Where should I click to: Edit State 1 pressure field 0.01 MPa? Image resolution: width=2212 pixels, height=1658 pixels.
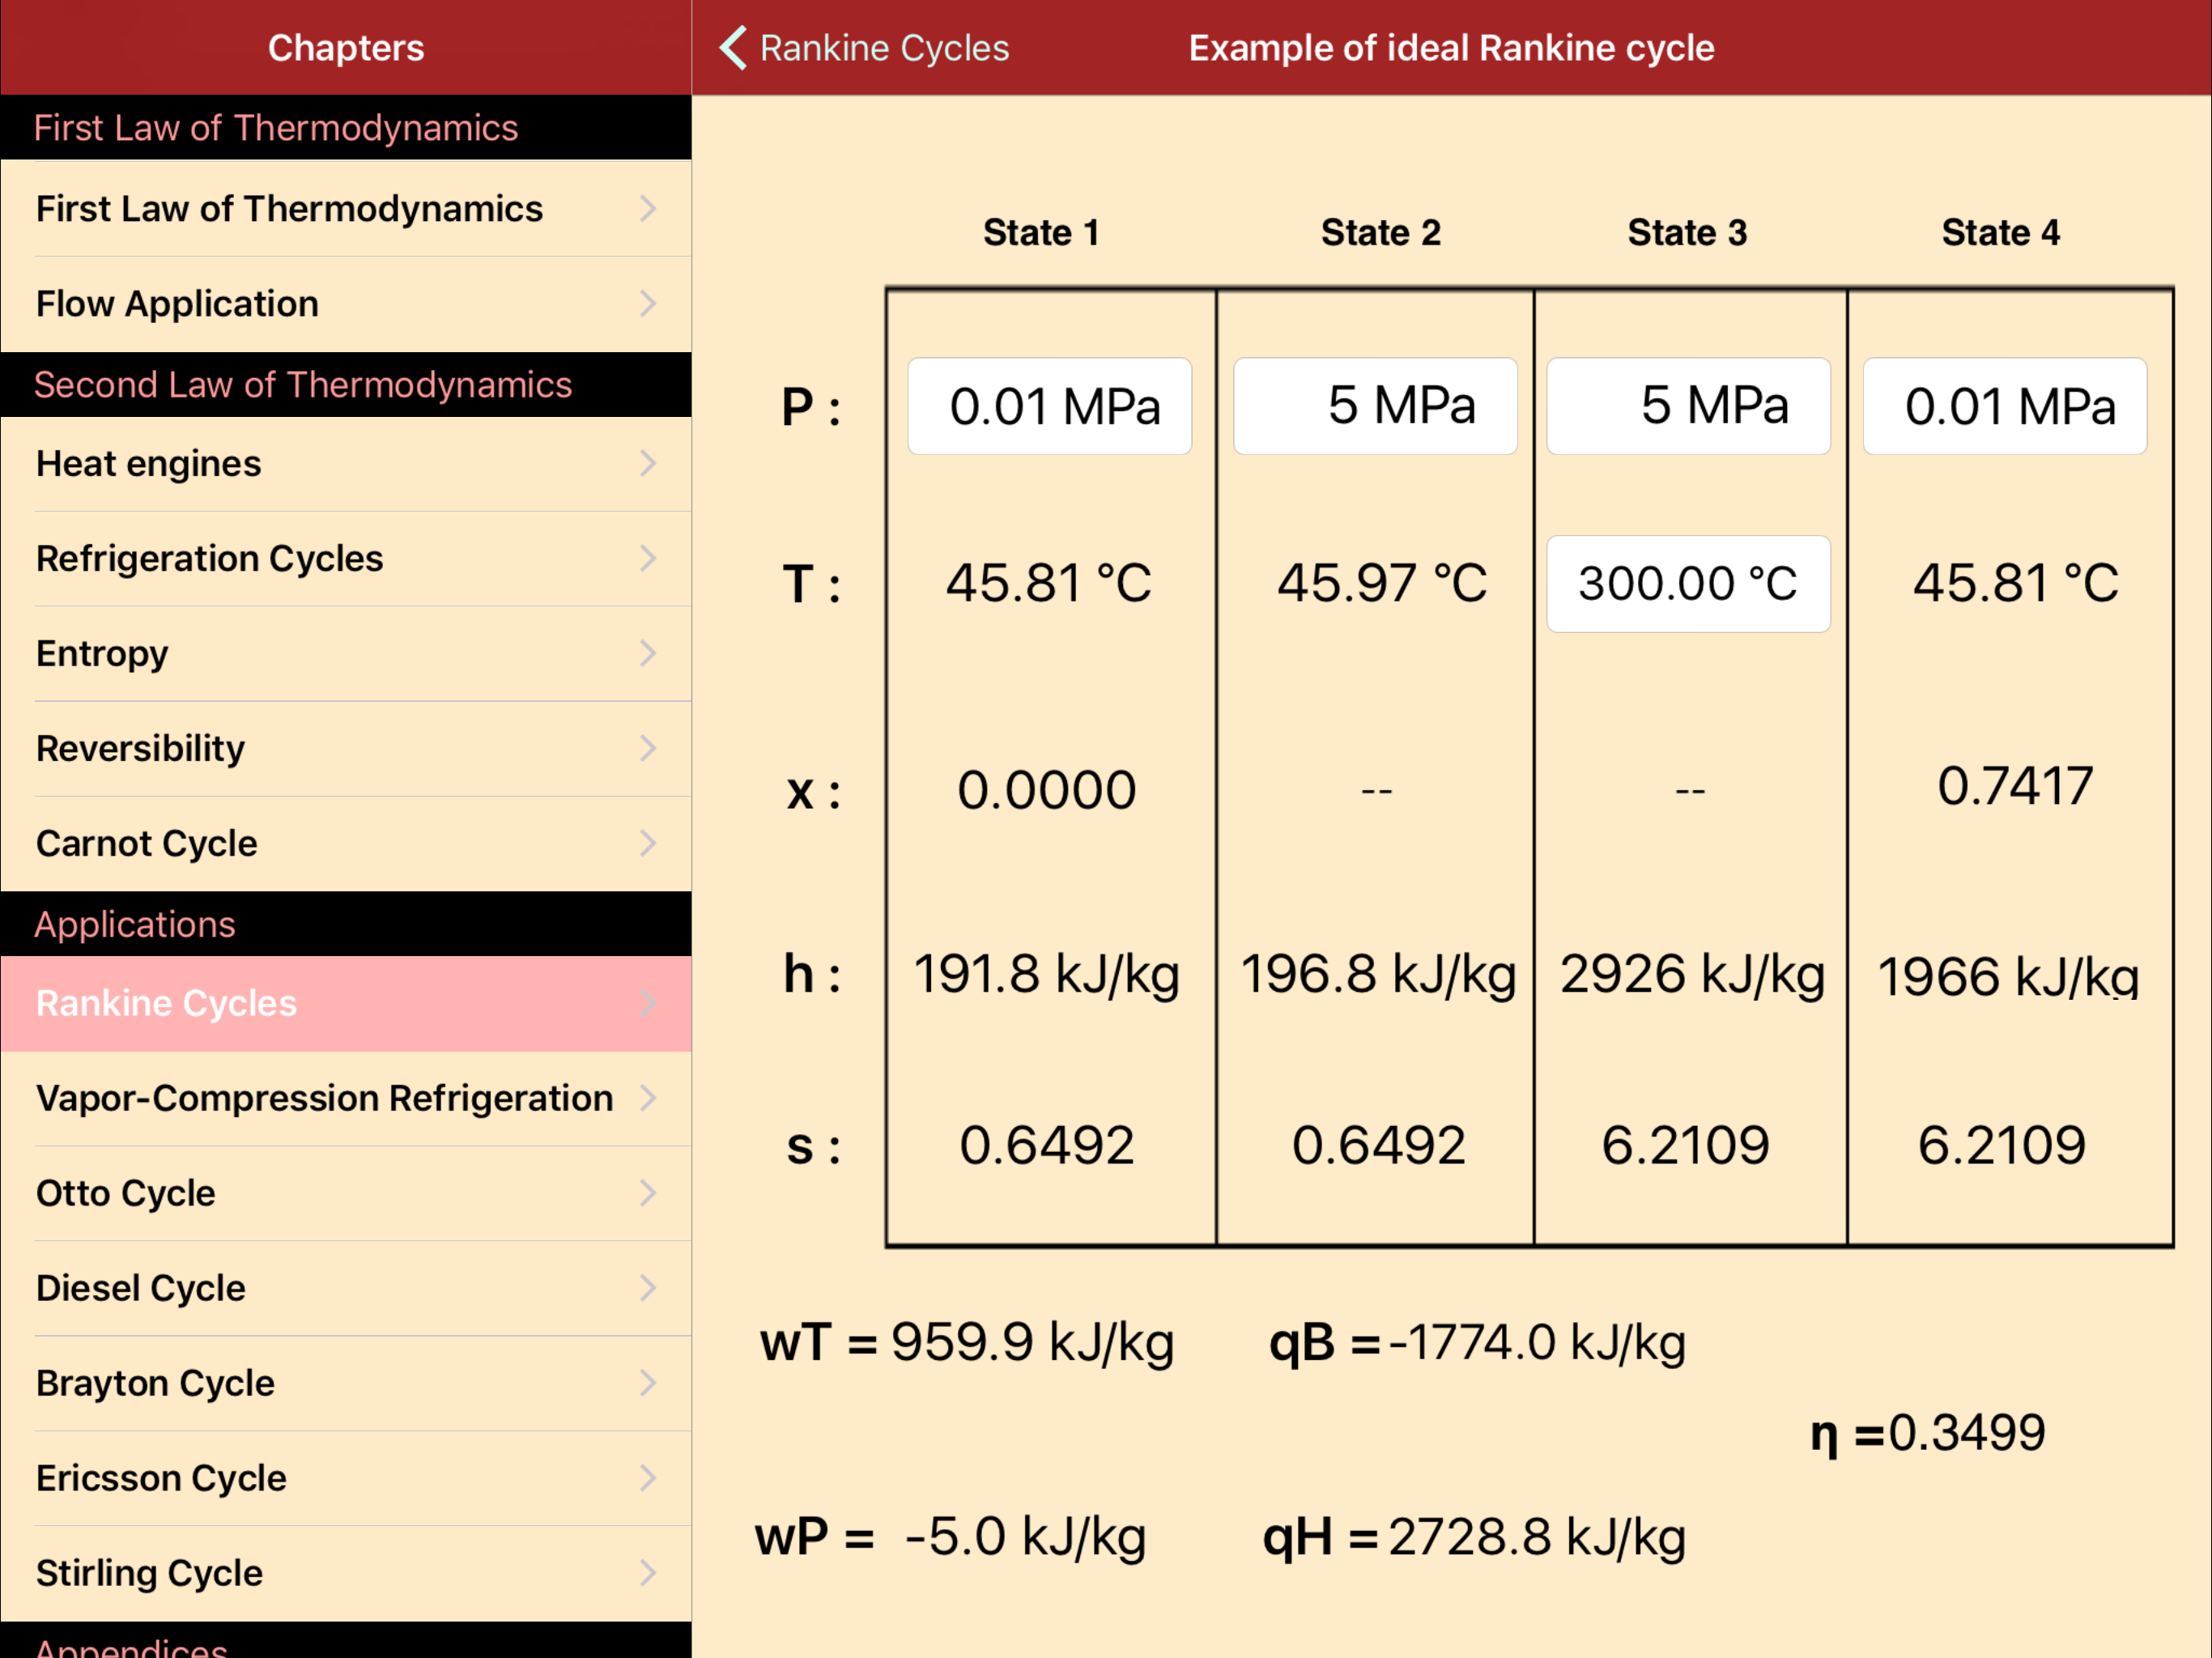[1049, 406]
